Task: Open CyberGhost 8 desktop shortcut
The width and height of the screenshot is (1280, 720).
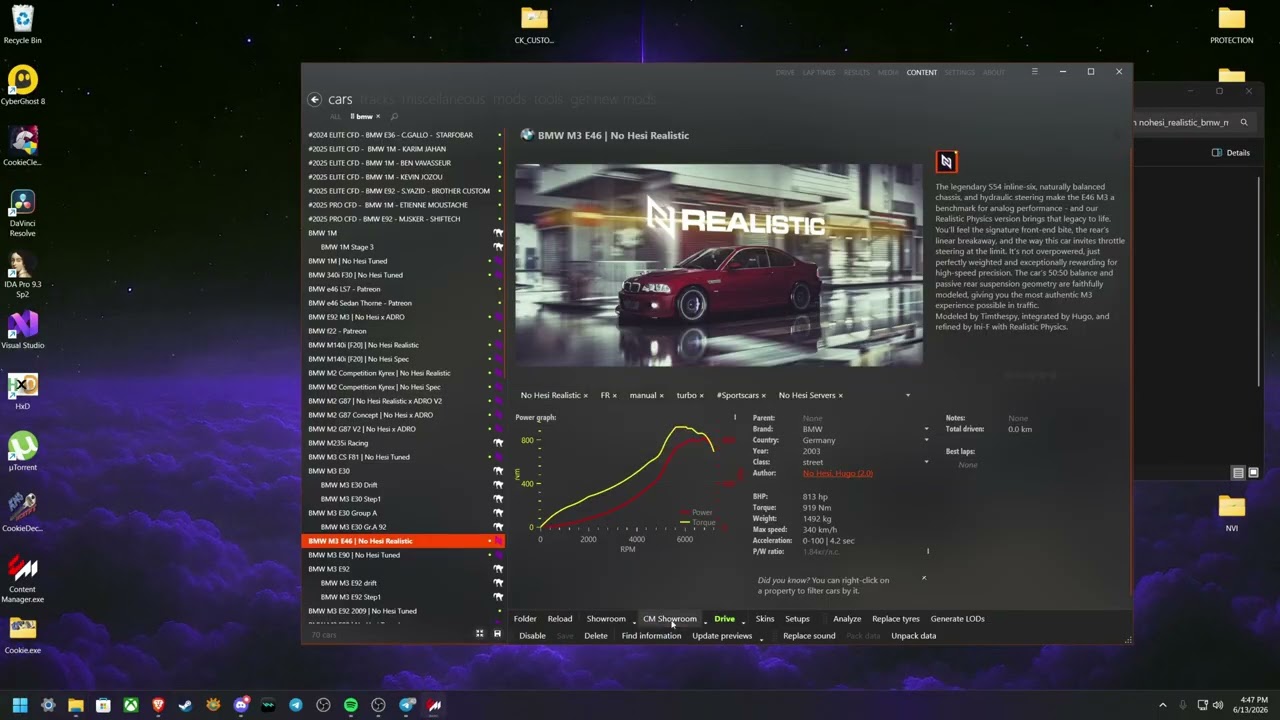Action: 22,86
